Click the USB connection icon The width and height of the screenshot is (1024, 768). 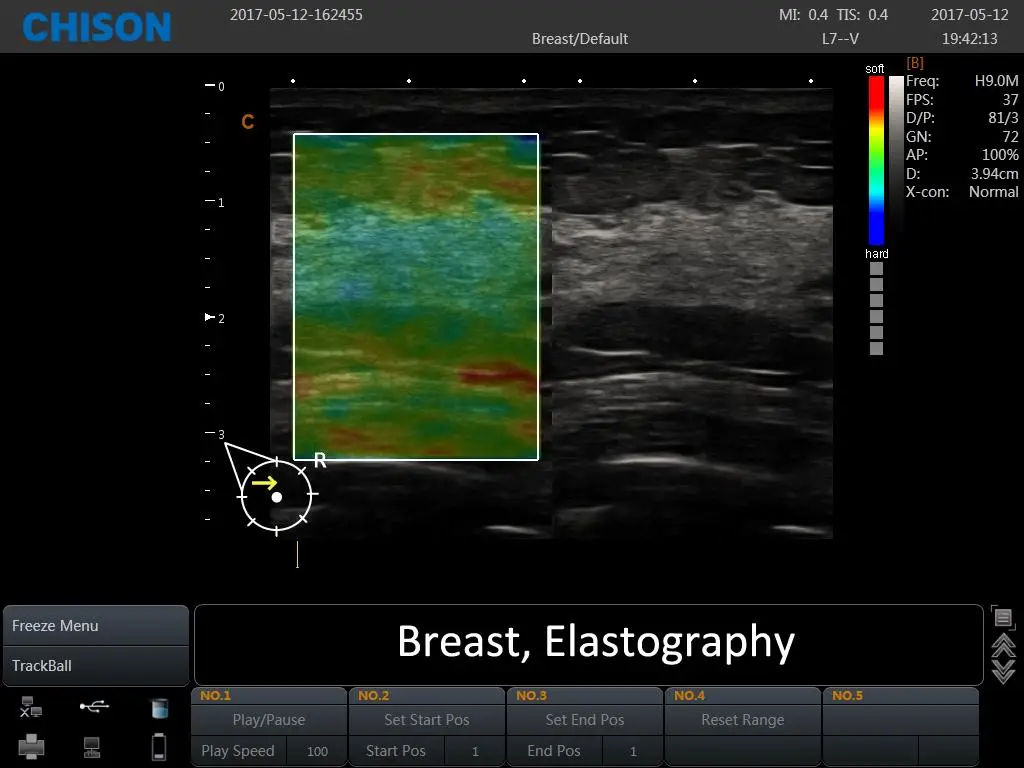[94, 707]
